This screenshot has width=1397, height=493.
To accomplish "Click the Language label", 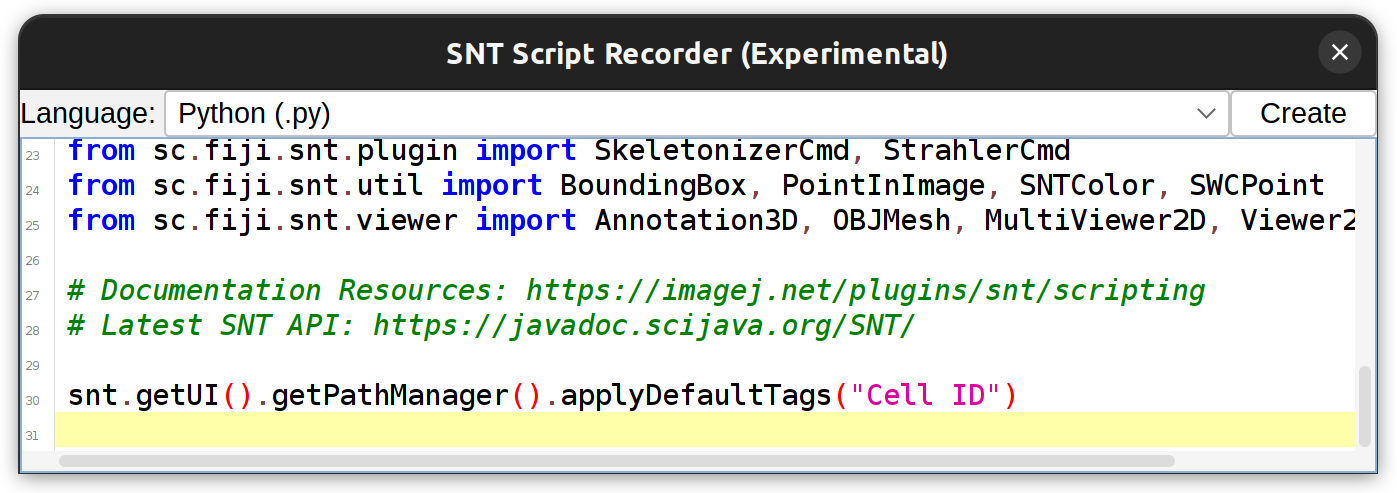I will (x=88, y=114).
